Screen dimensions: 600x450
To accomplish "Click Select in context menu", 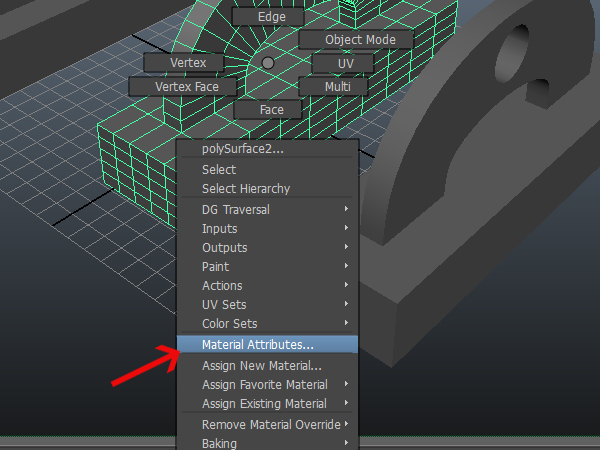I will [x=267, y=170].
